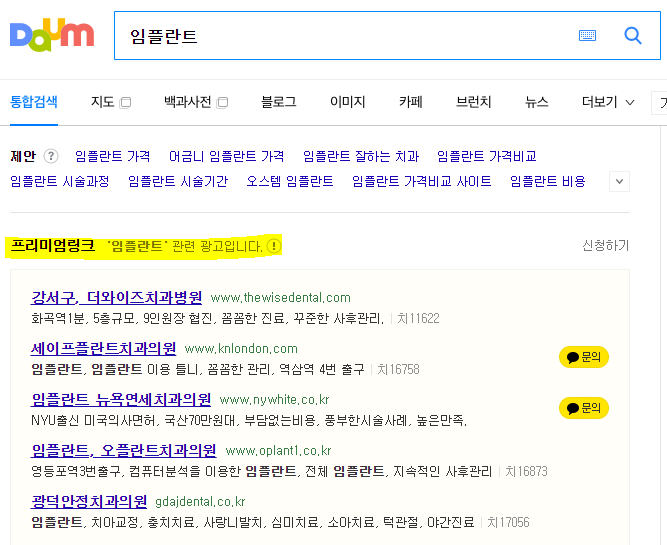
Task: Click the small box icon next to 백과사전
Action: [222, 103]
